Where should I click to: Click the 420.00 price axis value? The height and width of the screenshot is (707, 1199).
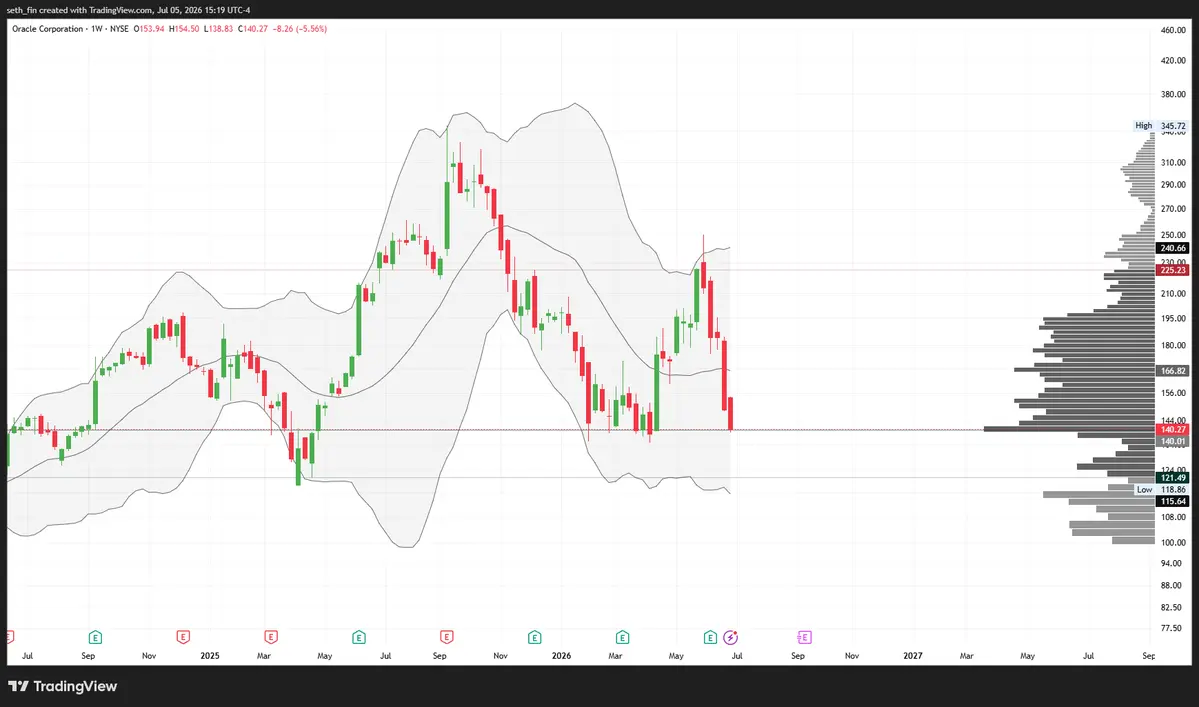pos(1172,60)
